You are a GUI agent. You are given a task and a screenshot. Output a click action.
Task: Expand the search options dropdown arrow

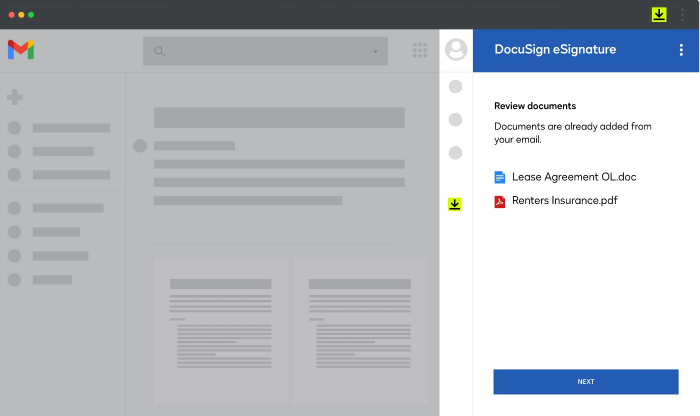click(376, 51)
